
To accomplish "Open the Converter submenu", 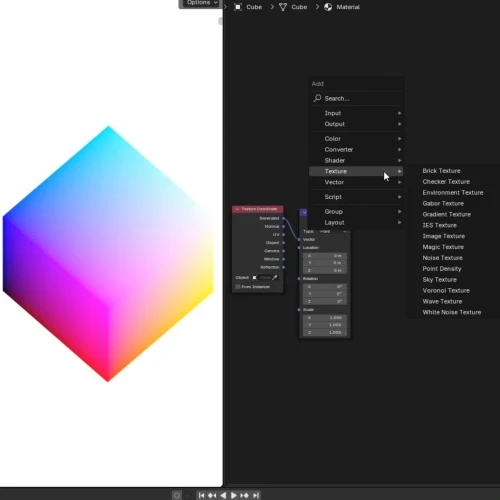I will coord(357,149).
